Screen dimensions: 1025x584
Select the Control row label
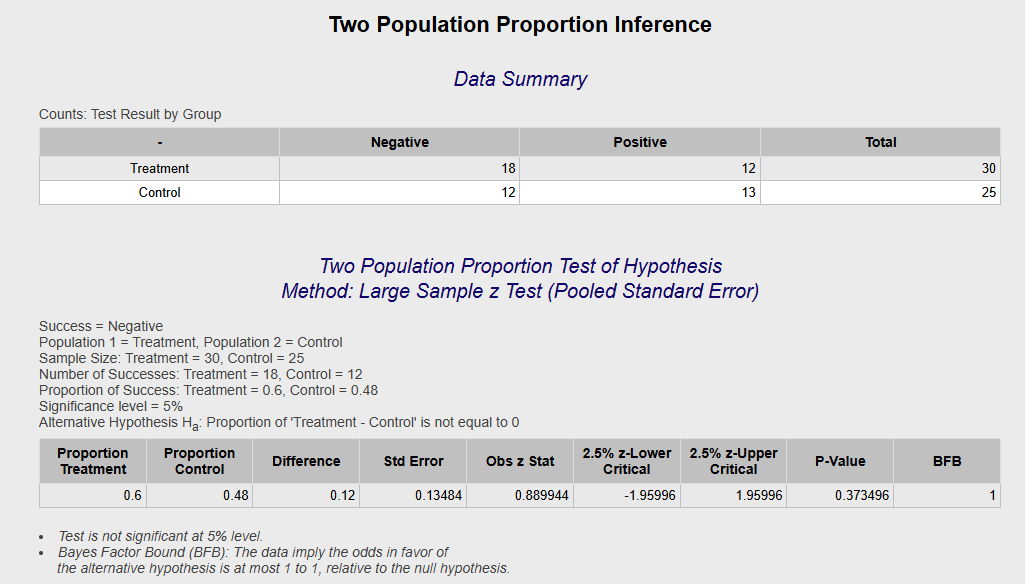coord(160,192)
